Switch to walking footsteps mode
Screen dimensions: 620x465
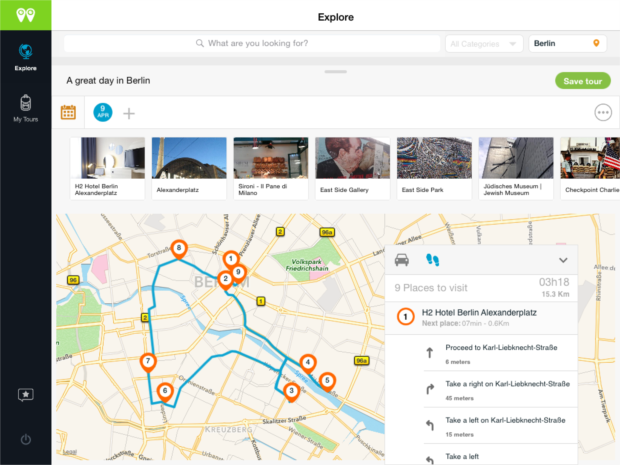coord(432,260)
